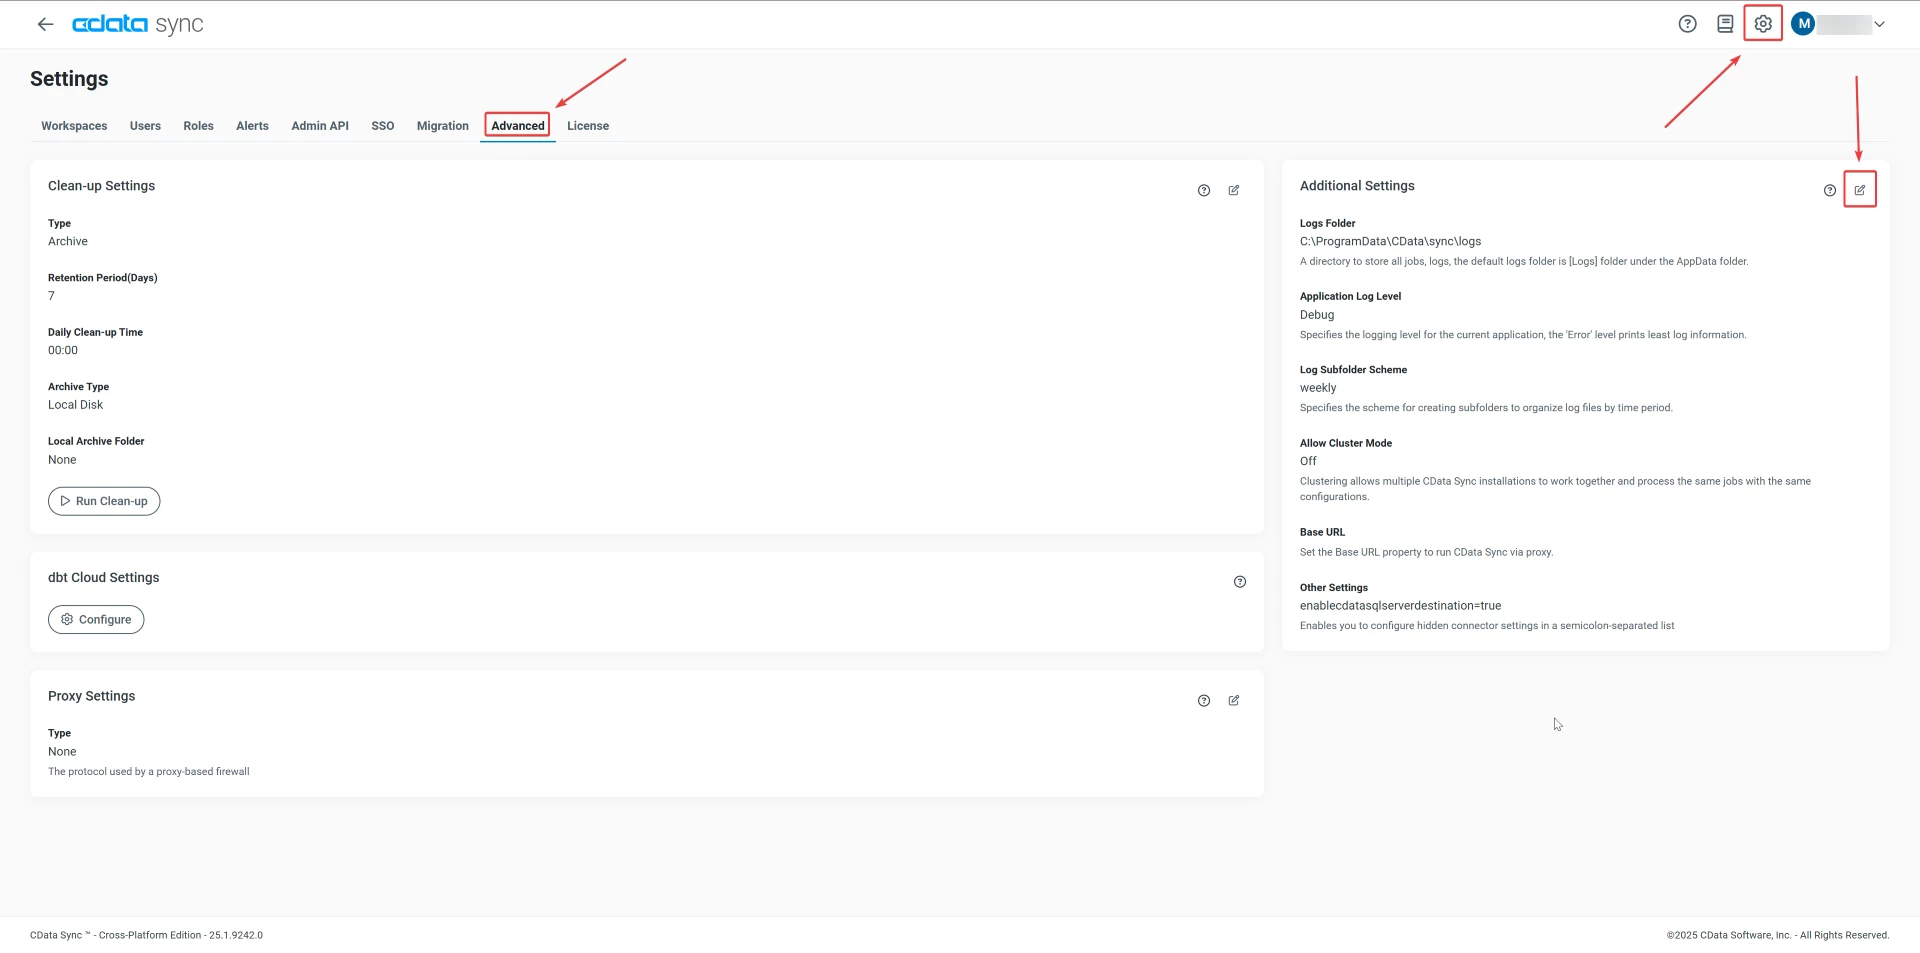Open help for Proxy Settings
The height and width of the screenshot is (953, 1920).
[x=1204, y=701]
